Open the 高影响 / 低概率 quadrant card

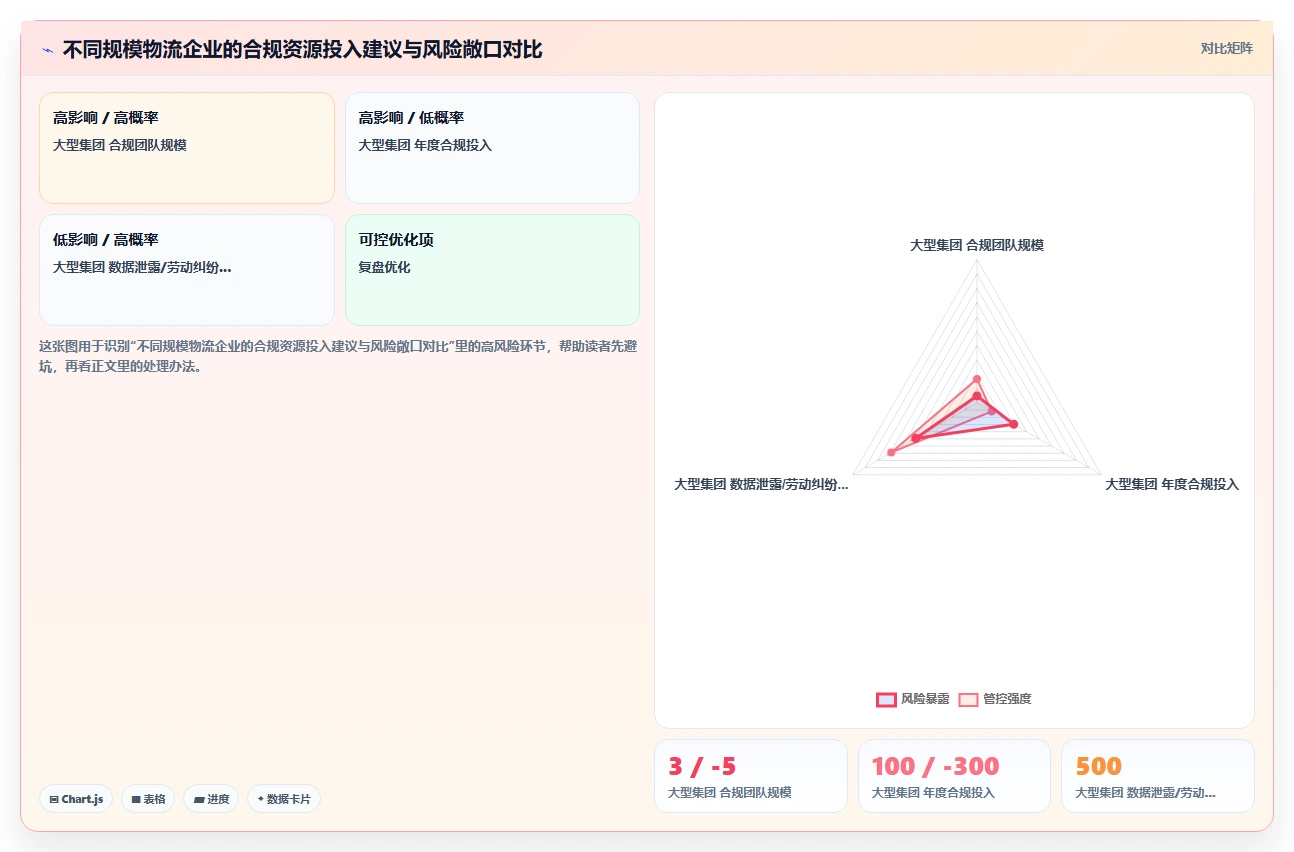(x=492, y=148)
